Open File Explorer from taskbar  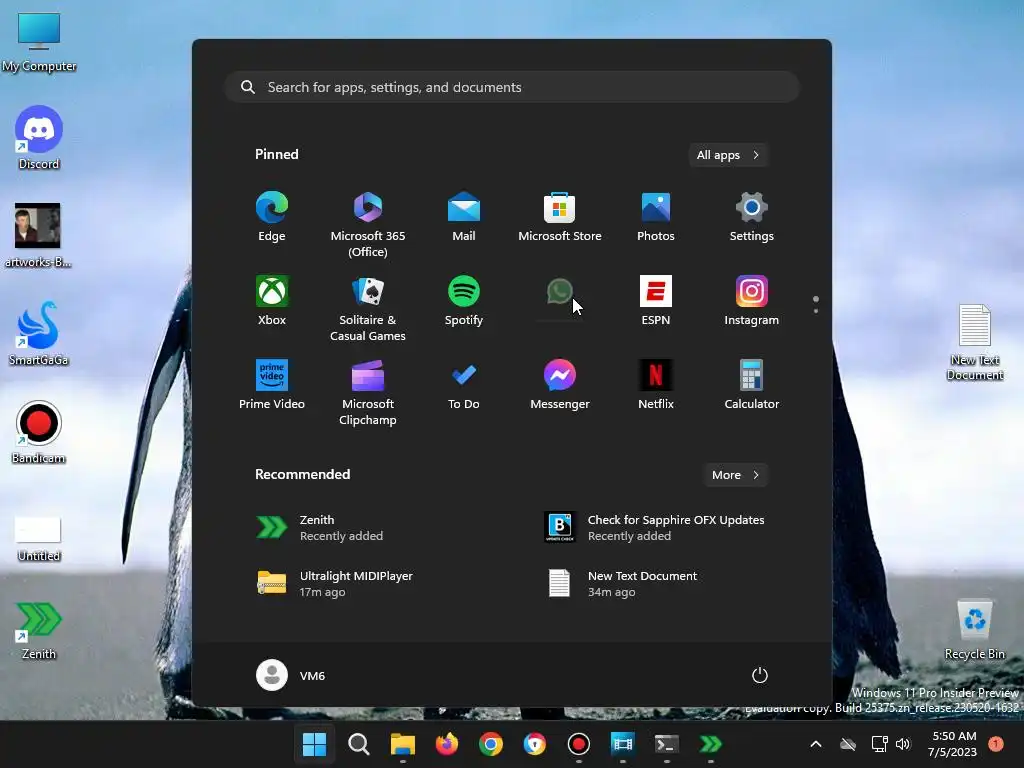pos(403,744)
